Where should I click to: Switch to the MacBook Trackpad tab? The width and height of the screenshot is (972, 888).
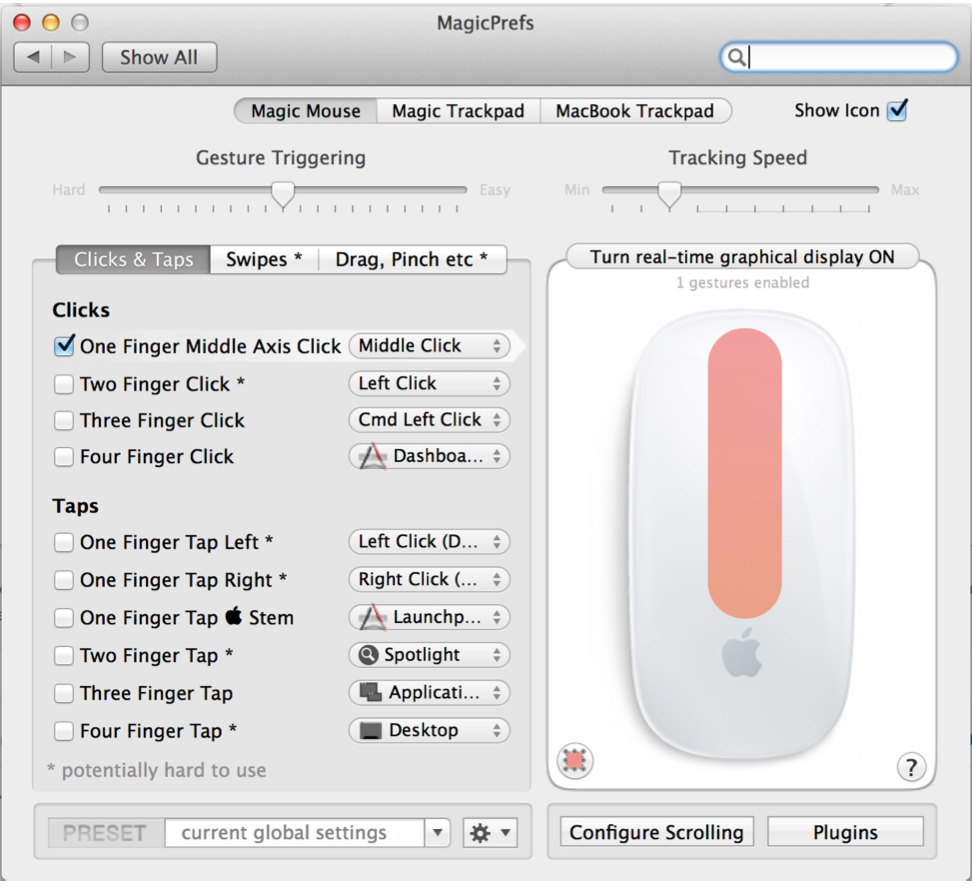635,111
